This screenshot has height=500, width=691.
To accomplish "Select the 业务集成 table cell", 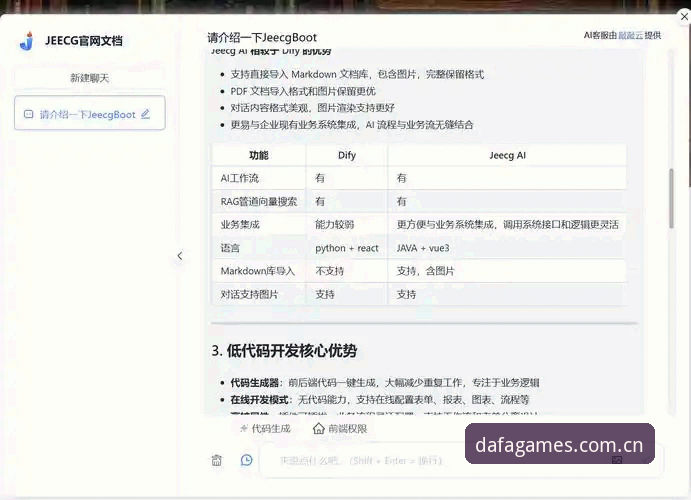I will (x=259, y=225).
